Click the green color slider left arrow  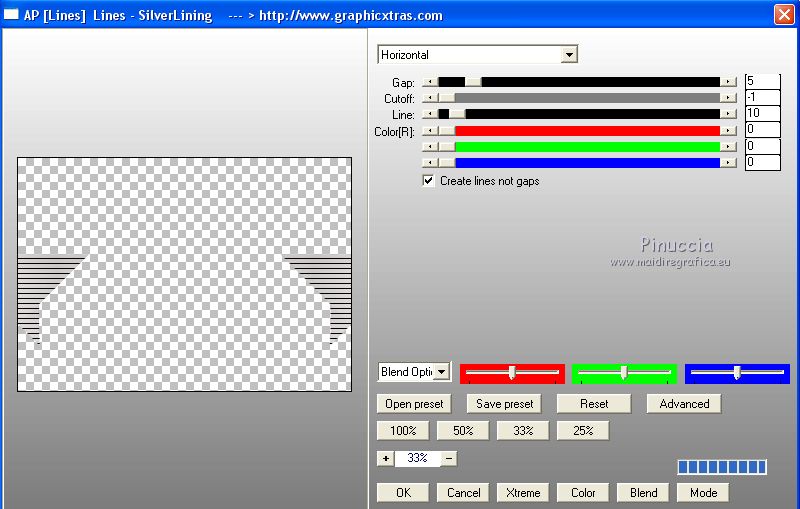[x=430, y=147]
